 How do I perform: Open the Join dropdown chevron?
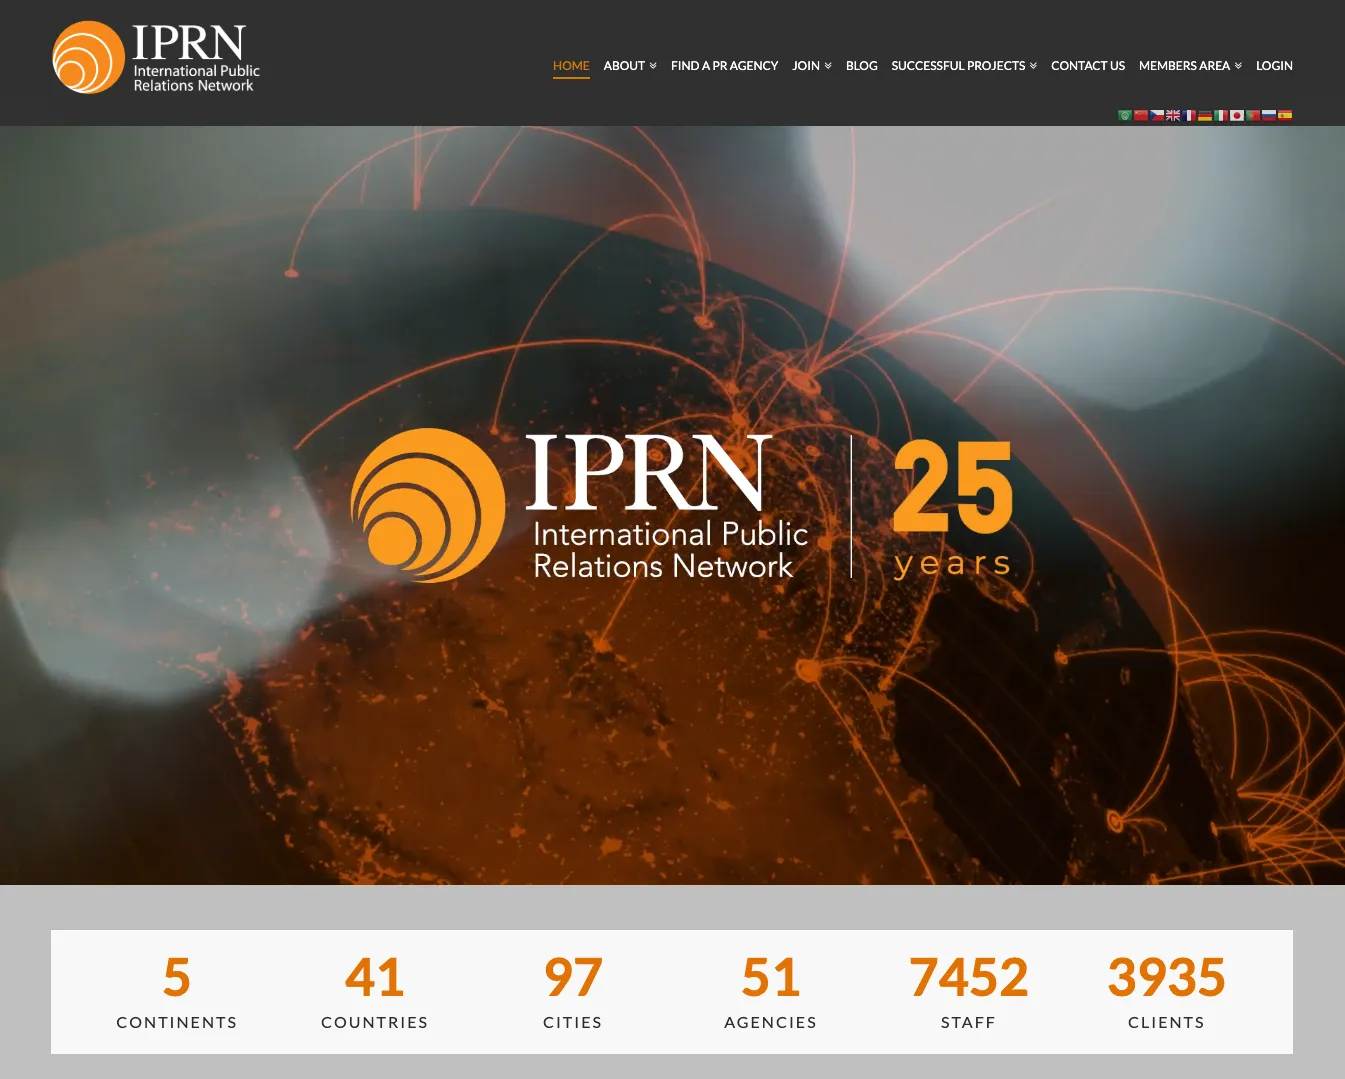(828, 66)
